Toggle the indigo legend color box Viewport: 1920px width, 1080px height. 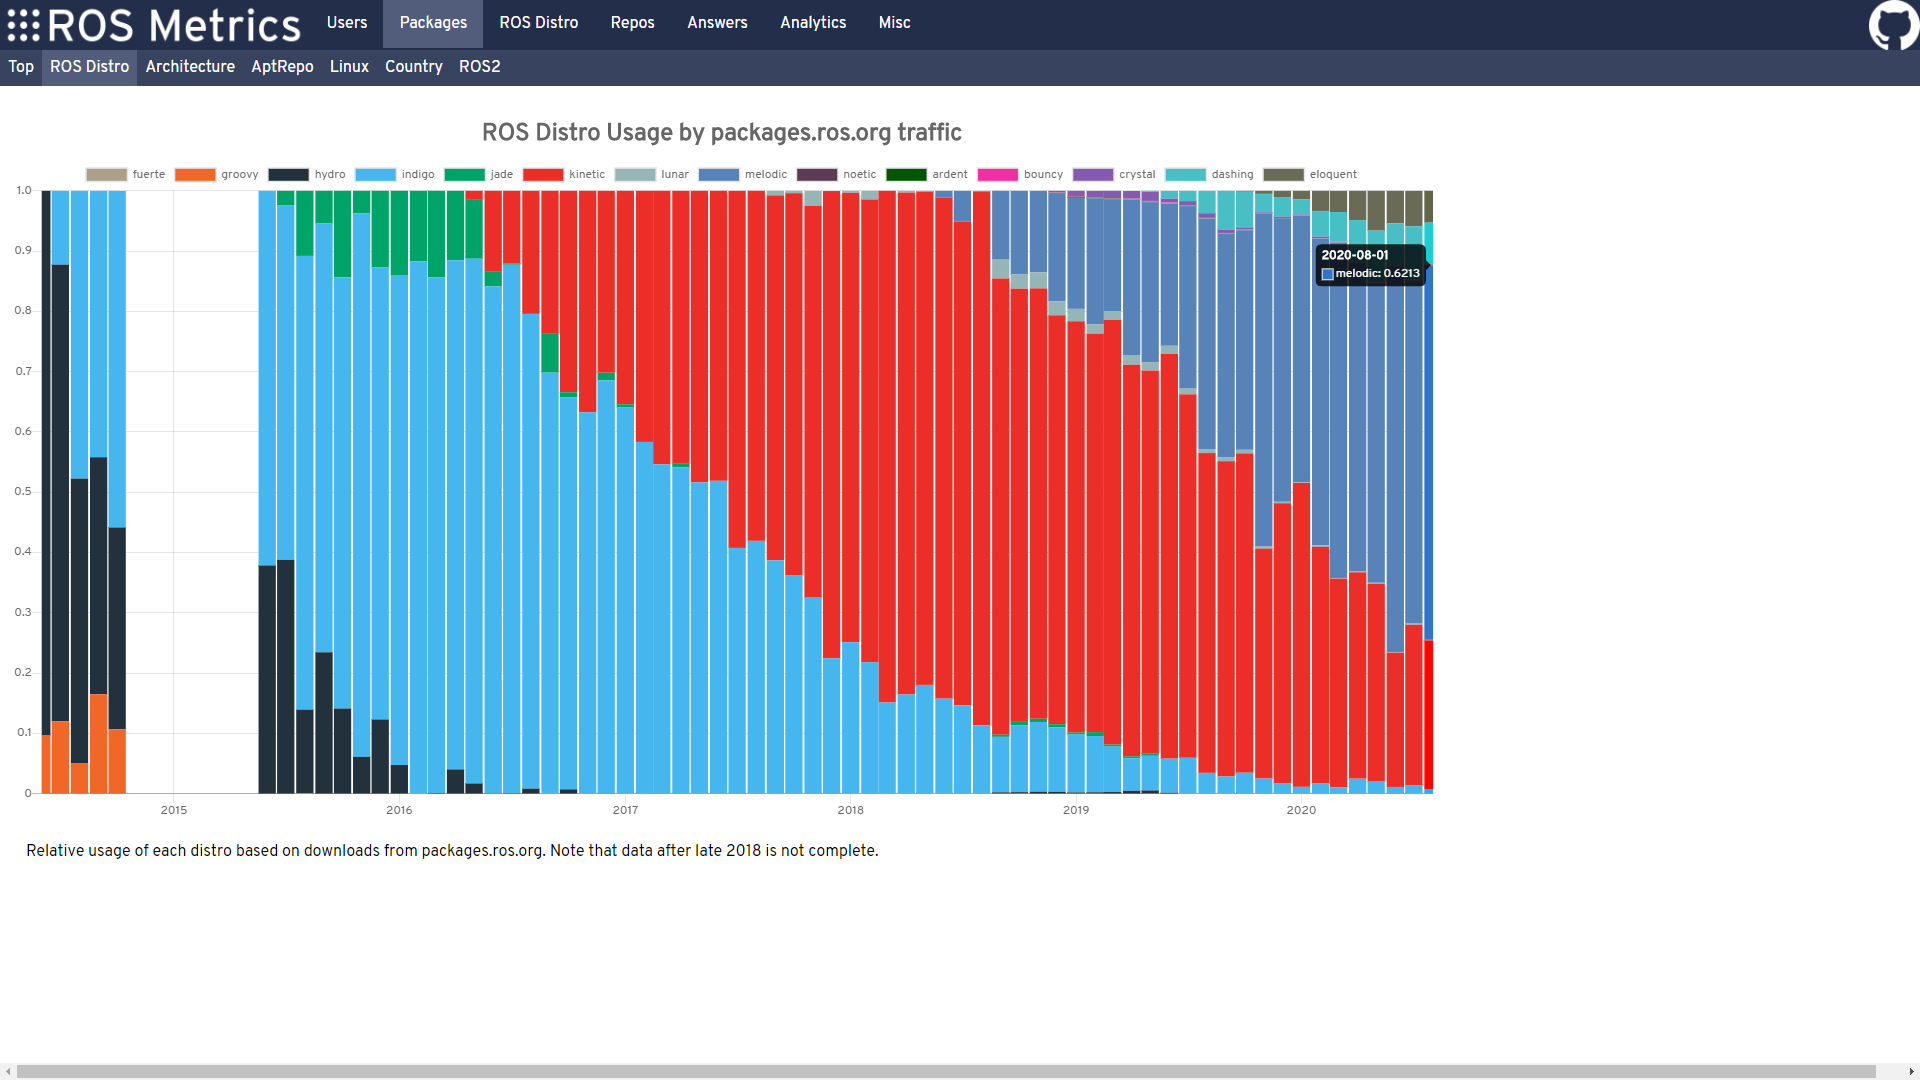376,175
